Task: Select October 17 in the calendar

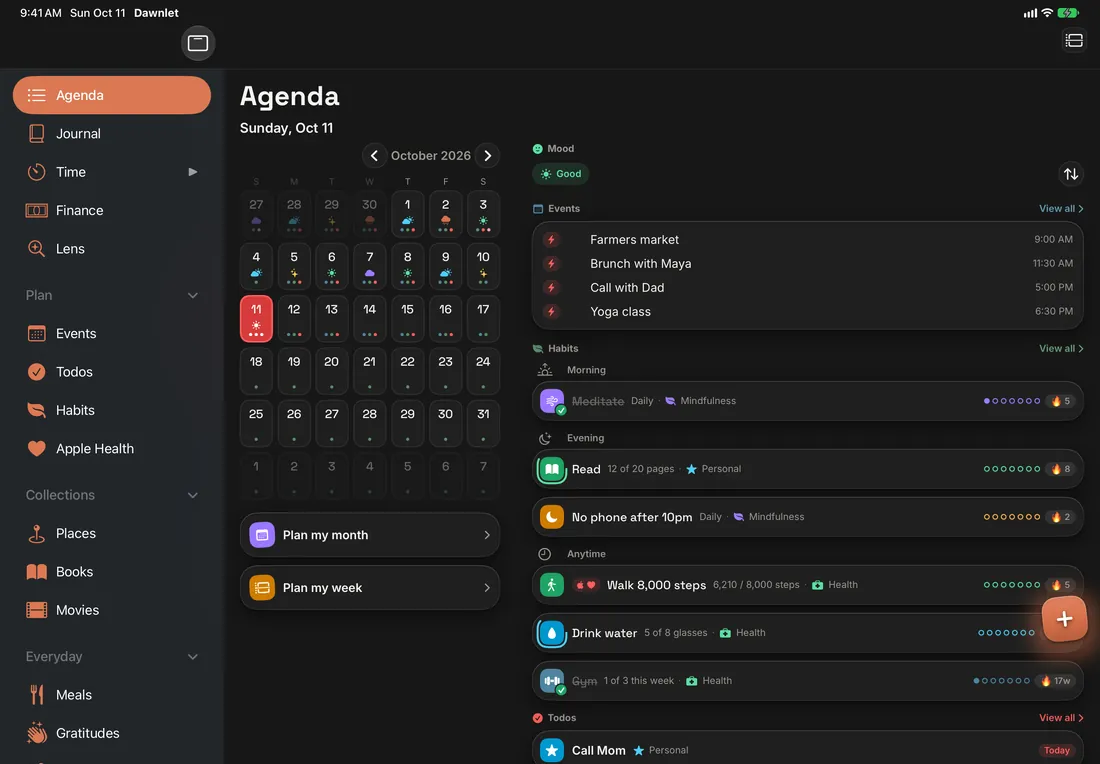Action: click(x=483, y=319)
